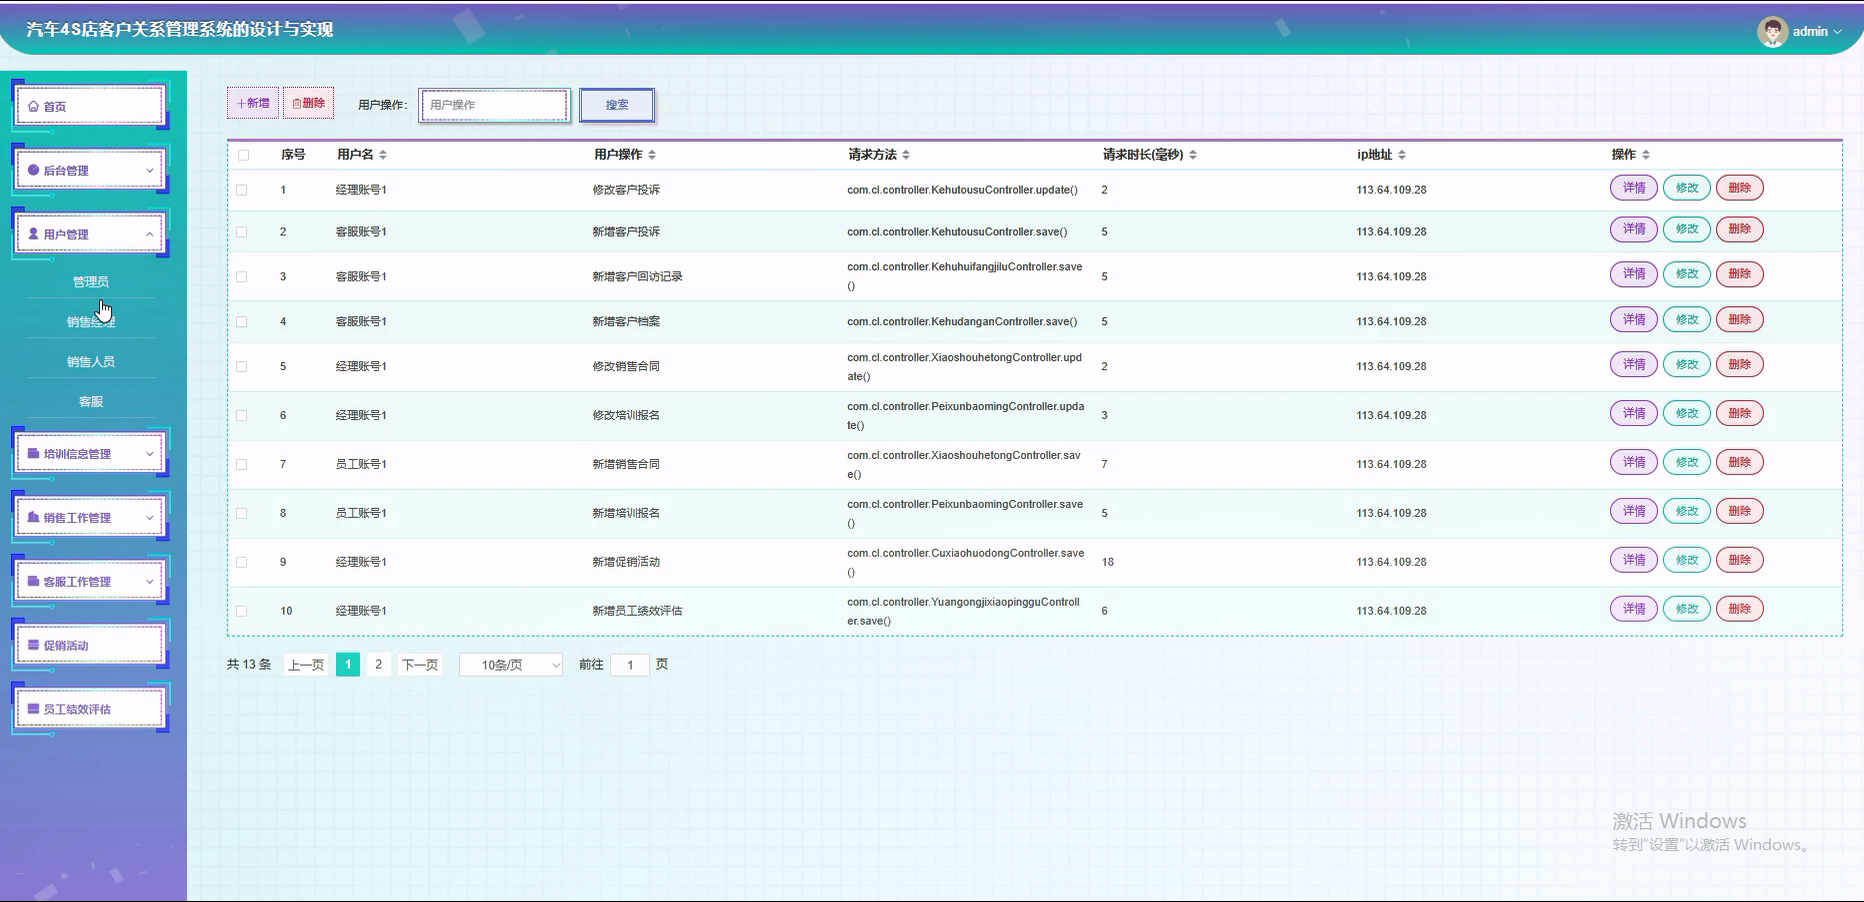
Task: Check the row 4 新增客户档案 checkbox
Action: pos(242,322)
